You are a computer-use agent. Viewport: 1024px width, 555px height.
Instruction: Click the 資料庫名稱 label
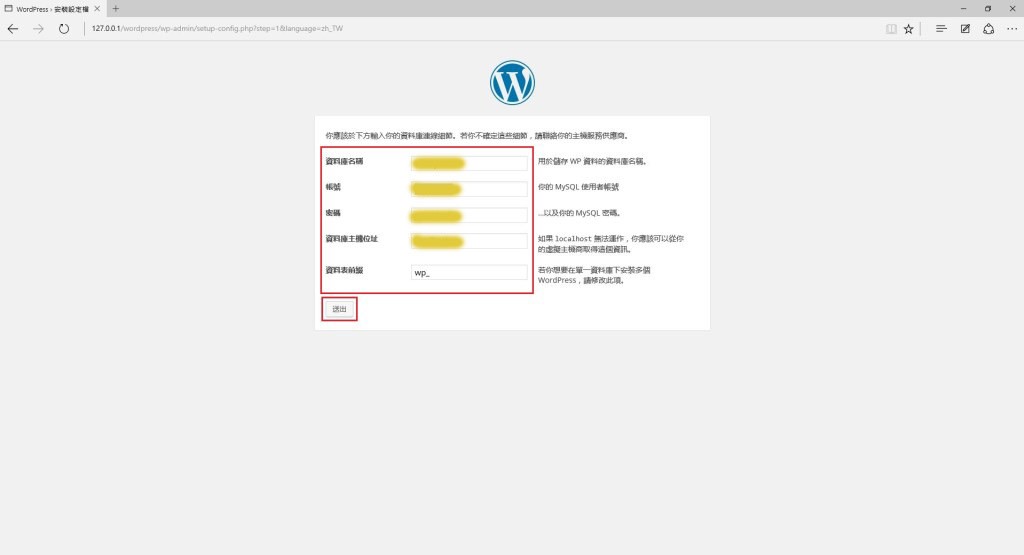[x=344, y=161]
